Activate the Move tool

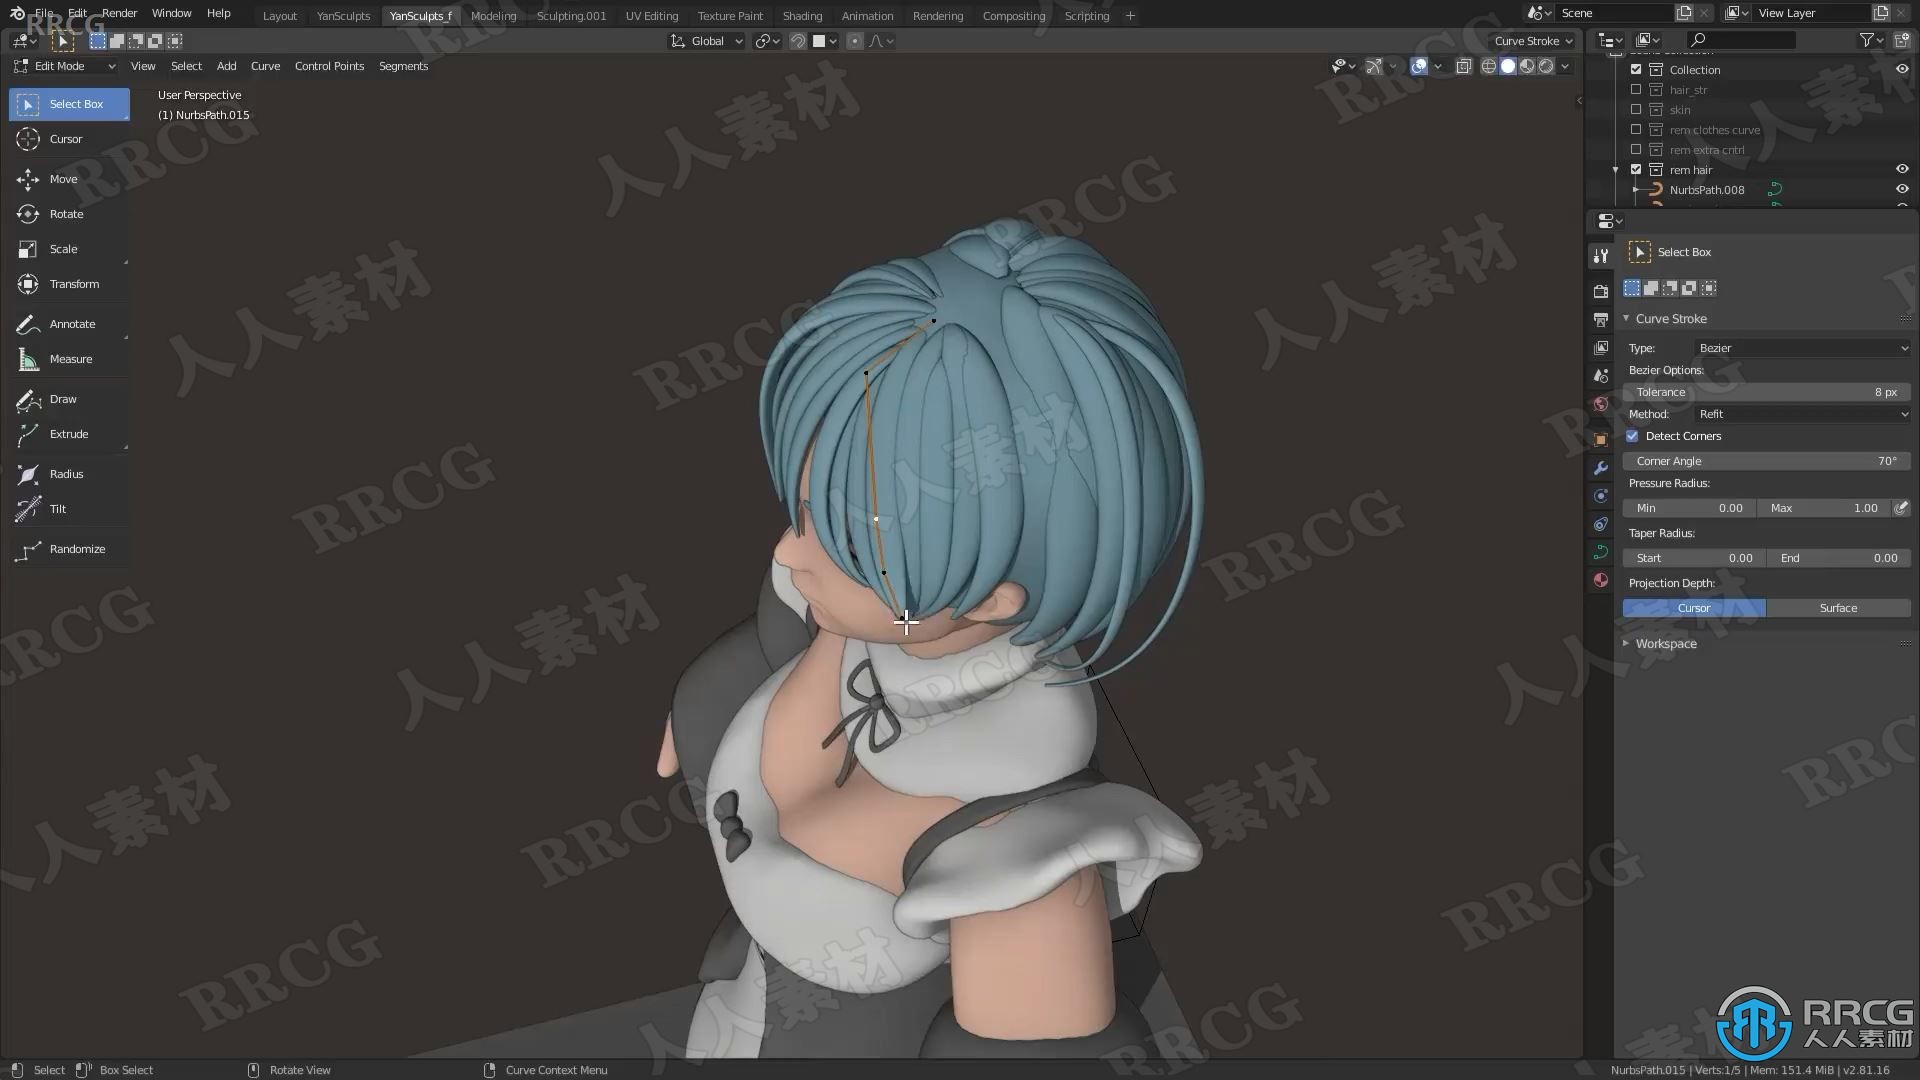click(69, 179)
